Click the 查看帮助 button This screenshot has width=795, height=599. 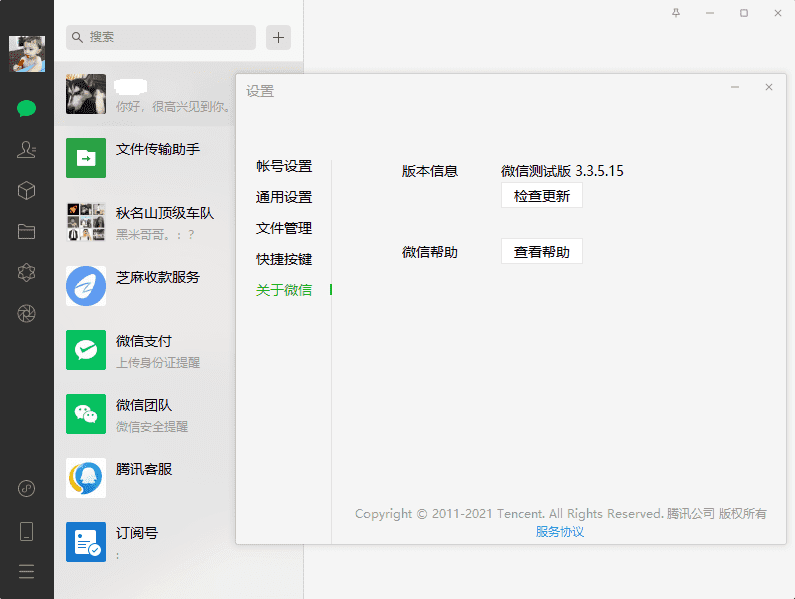coord(541,252)
